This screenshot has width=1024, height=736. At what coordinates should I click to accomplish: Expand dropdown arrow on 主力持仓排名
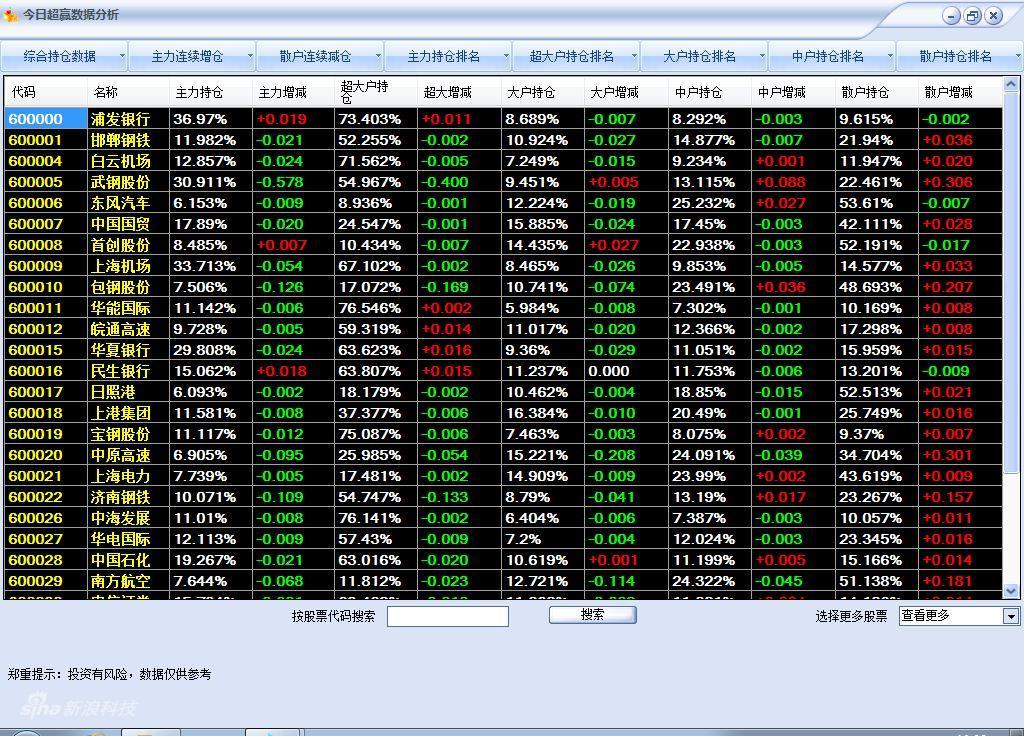(x=505, y=57)
